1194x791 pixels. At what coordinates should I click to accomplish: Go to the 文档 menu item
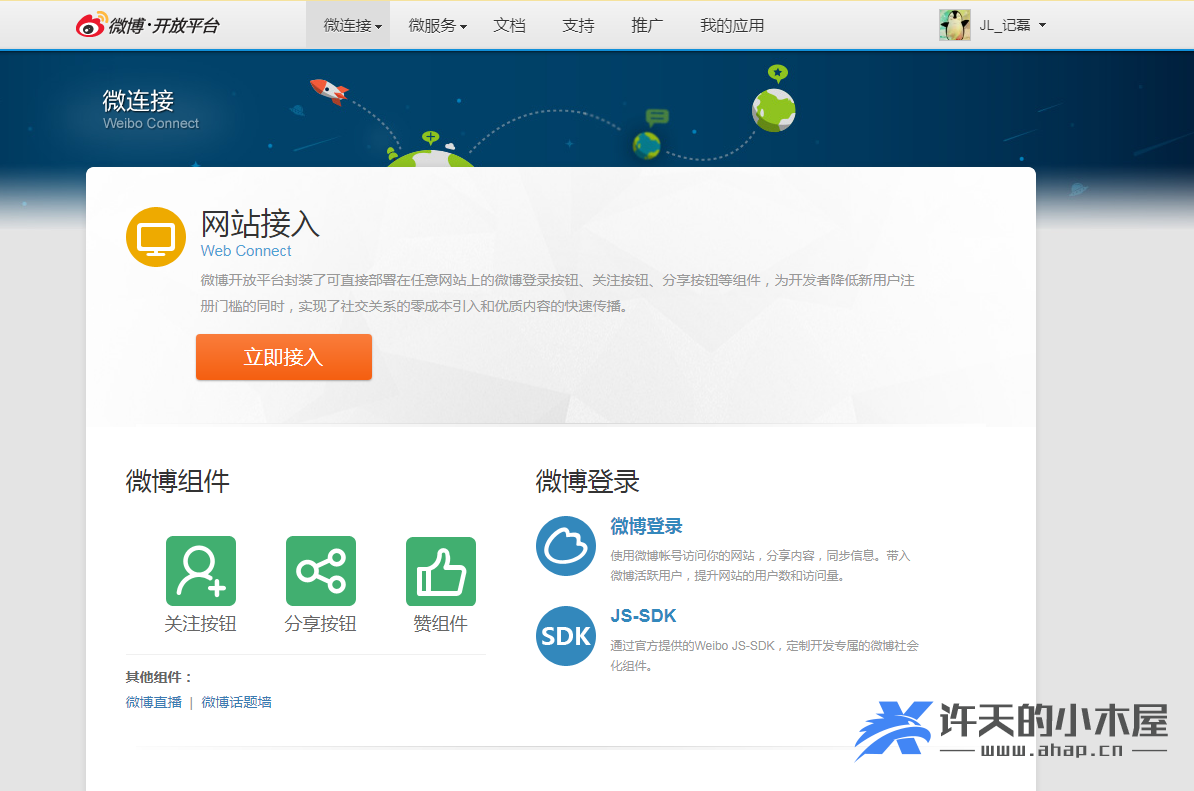(x=509, y=25)
